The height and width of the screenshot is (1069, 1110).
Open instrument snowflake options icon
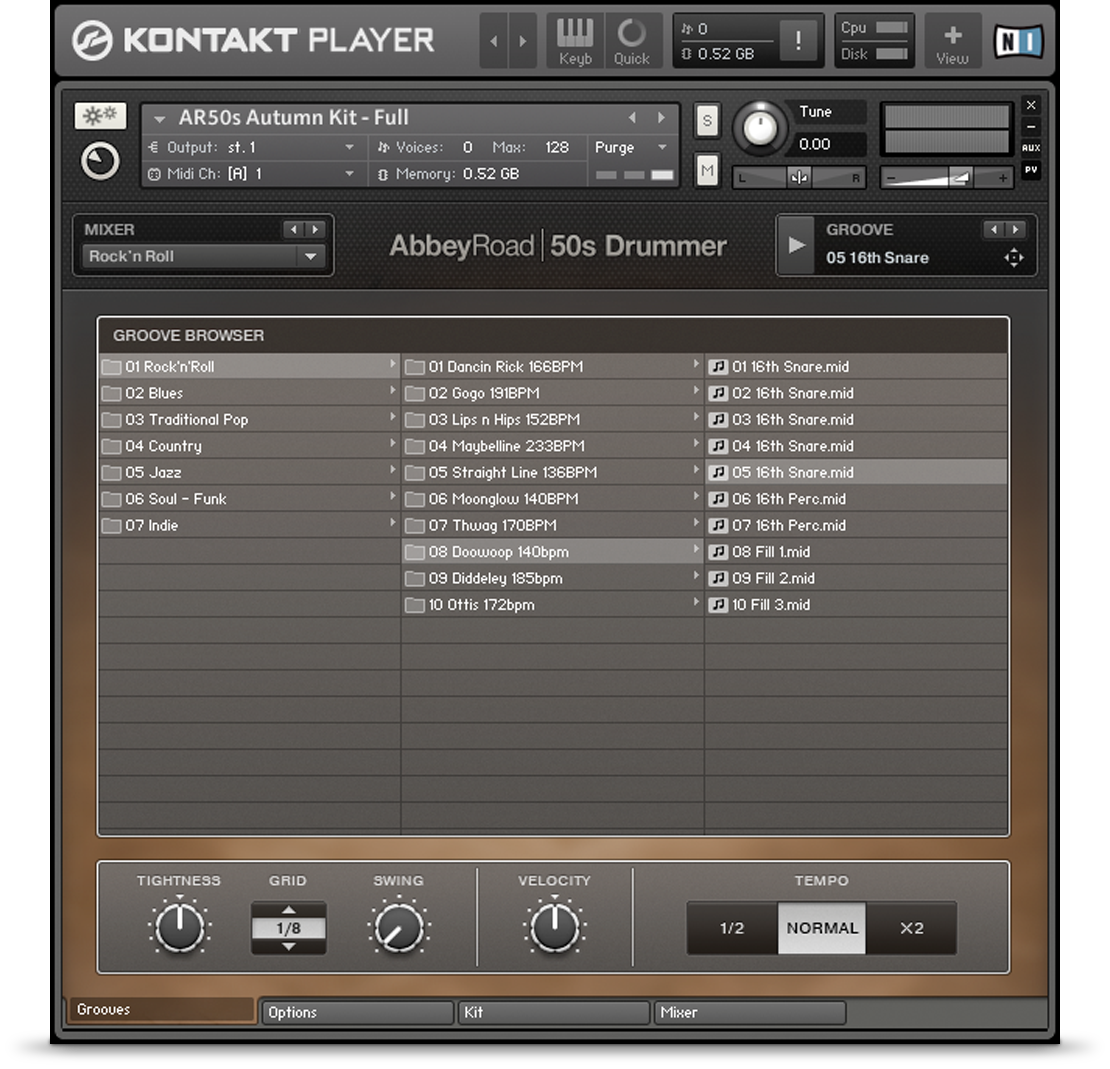tap(100, 116)
